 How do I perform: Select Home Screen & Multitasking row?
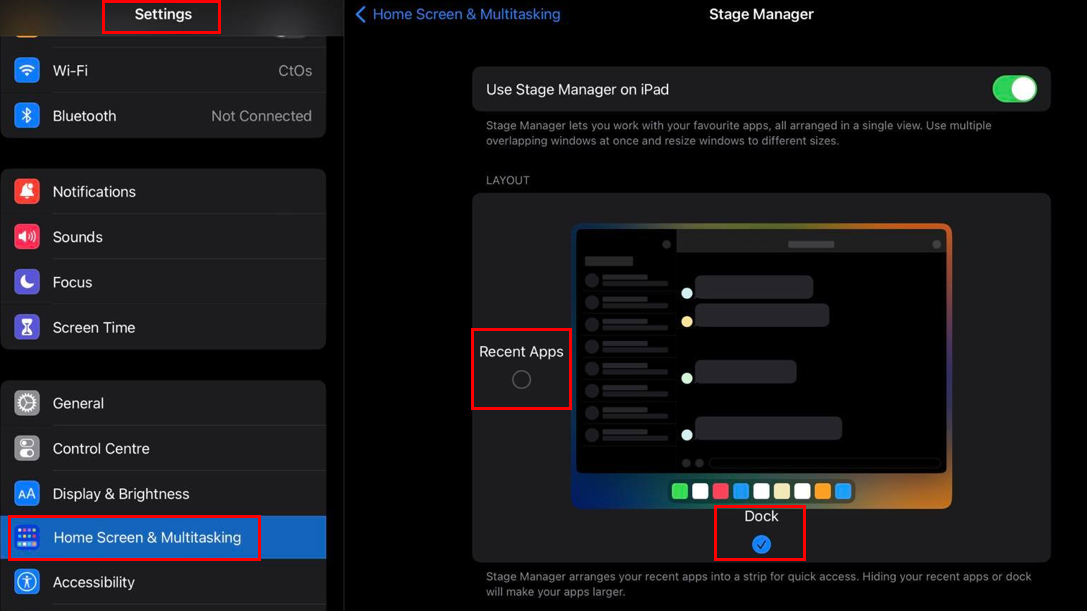click(164, 537)
